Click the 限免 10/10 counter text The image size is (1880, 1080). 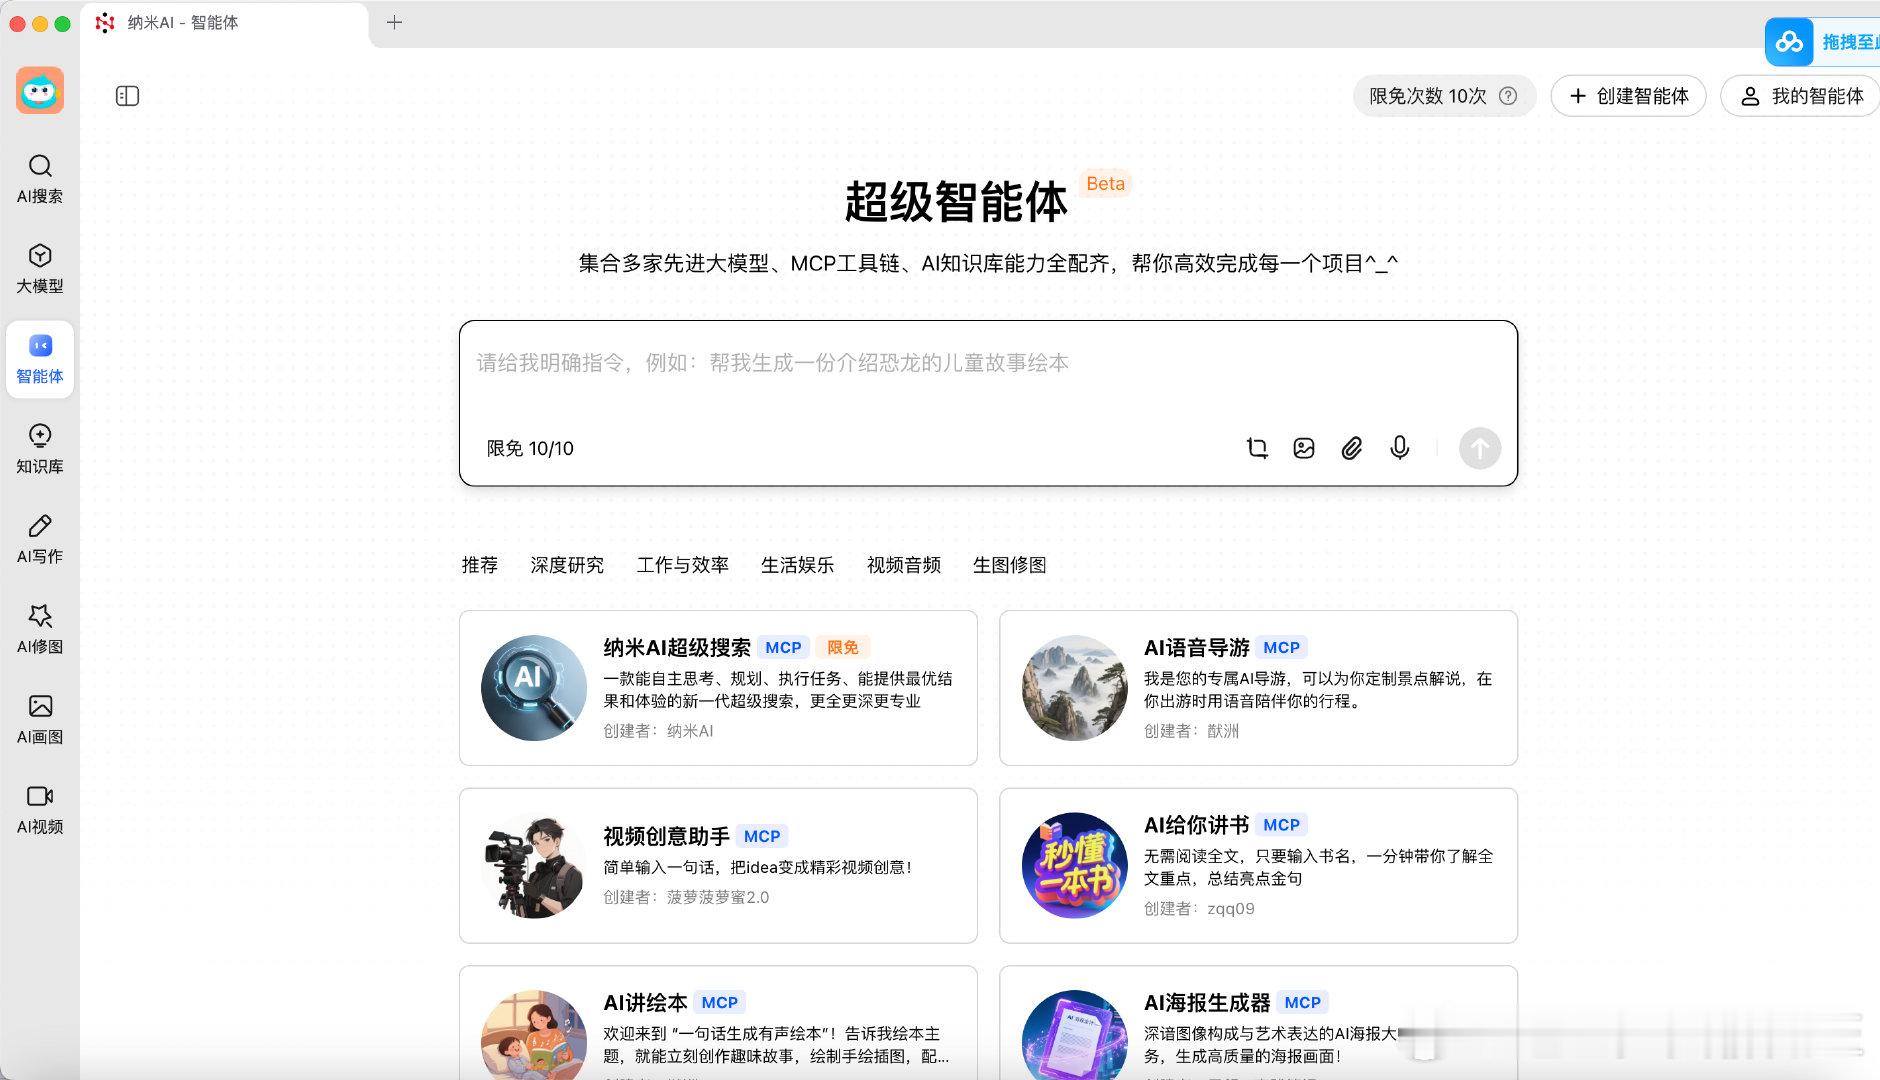click(530, 448)
